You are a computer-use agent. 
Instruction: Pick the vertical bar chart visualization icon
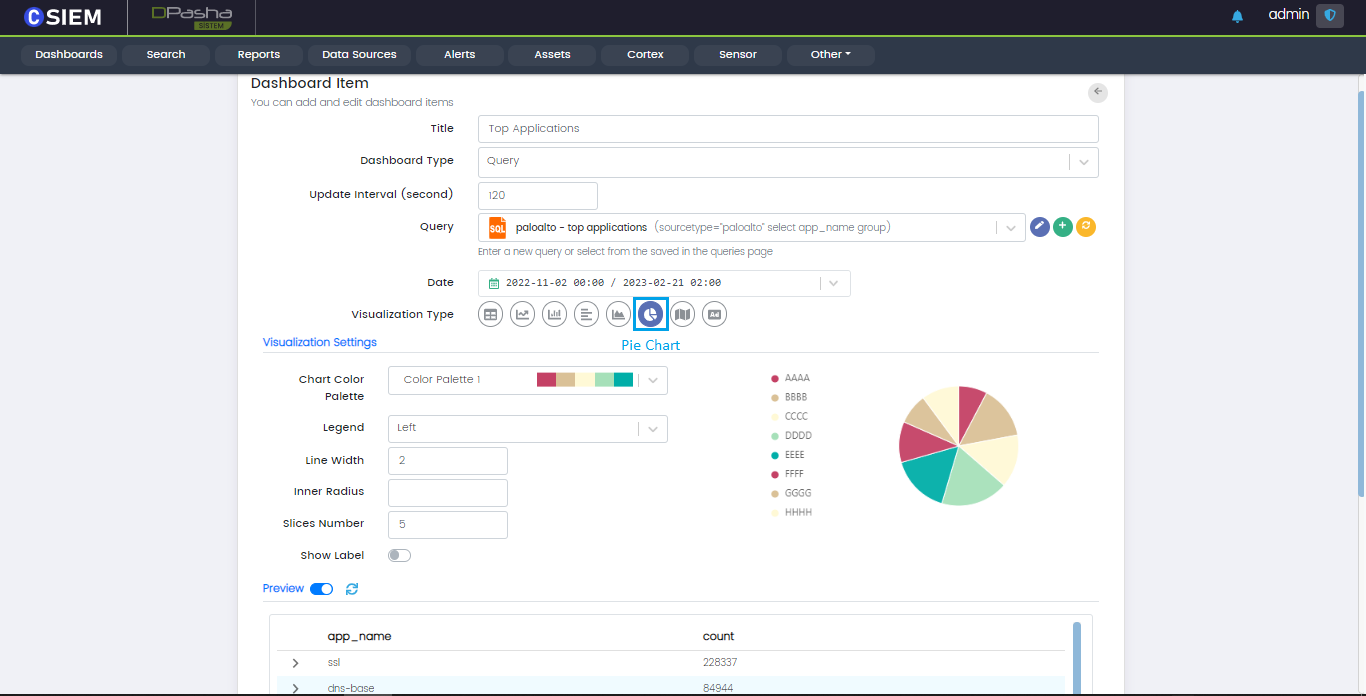(554, 314)
